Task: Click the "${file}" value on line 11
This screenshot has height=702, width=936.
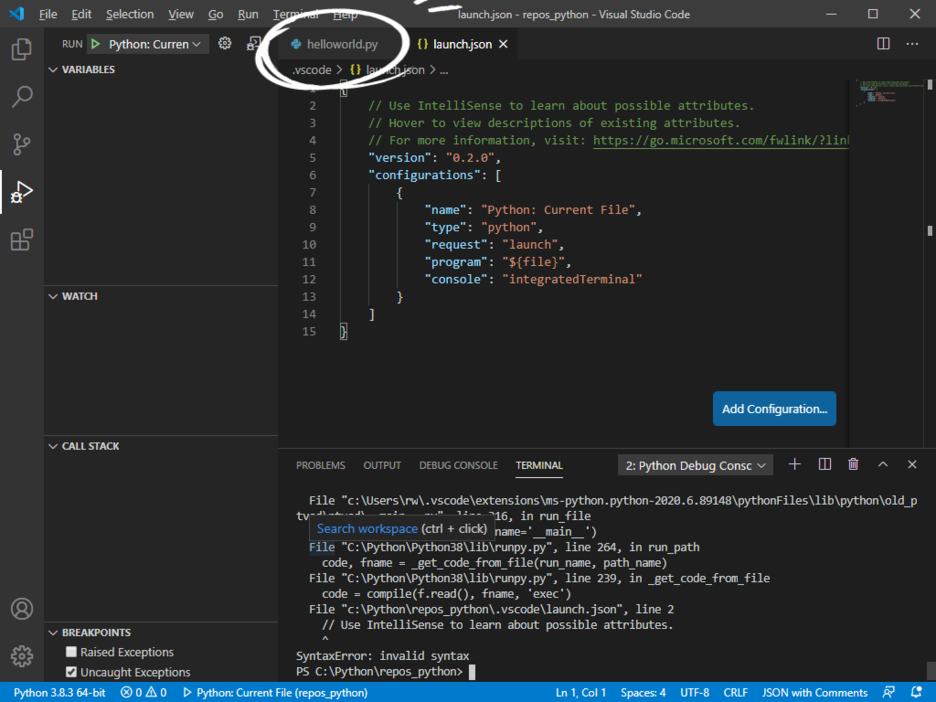Action: click(x=533, y=262)
